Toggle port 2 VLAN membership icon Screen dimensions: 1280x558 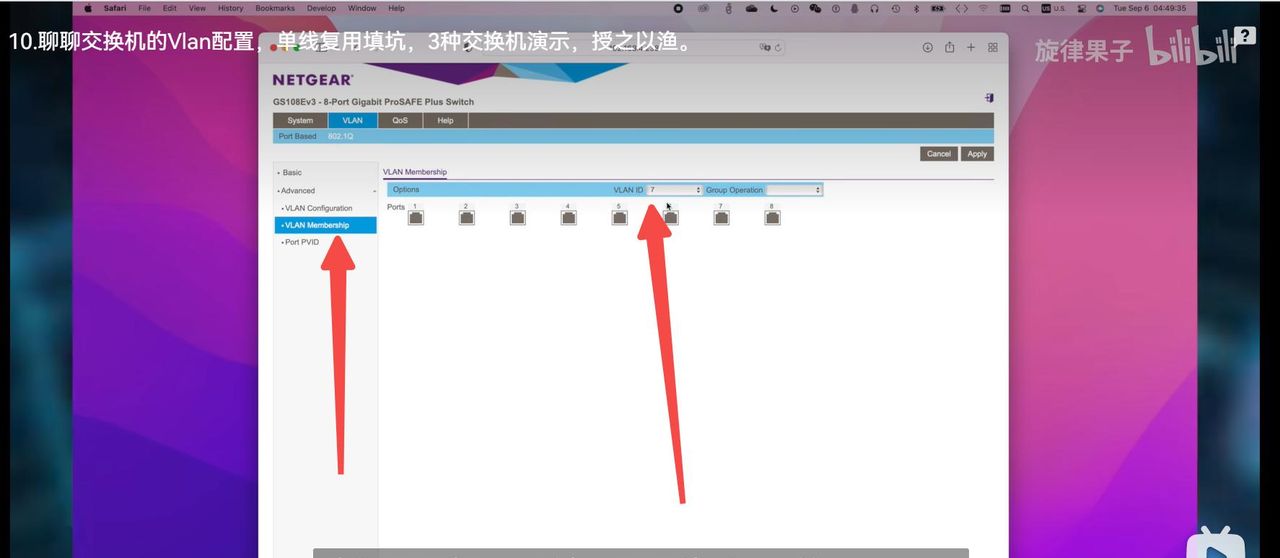tap(467, 217)
